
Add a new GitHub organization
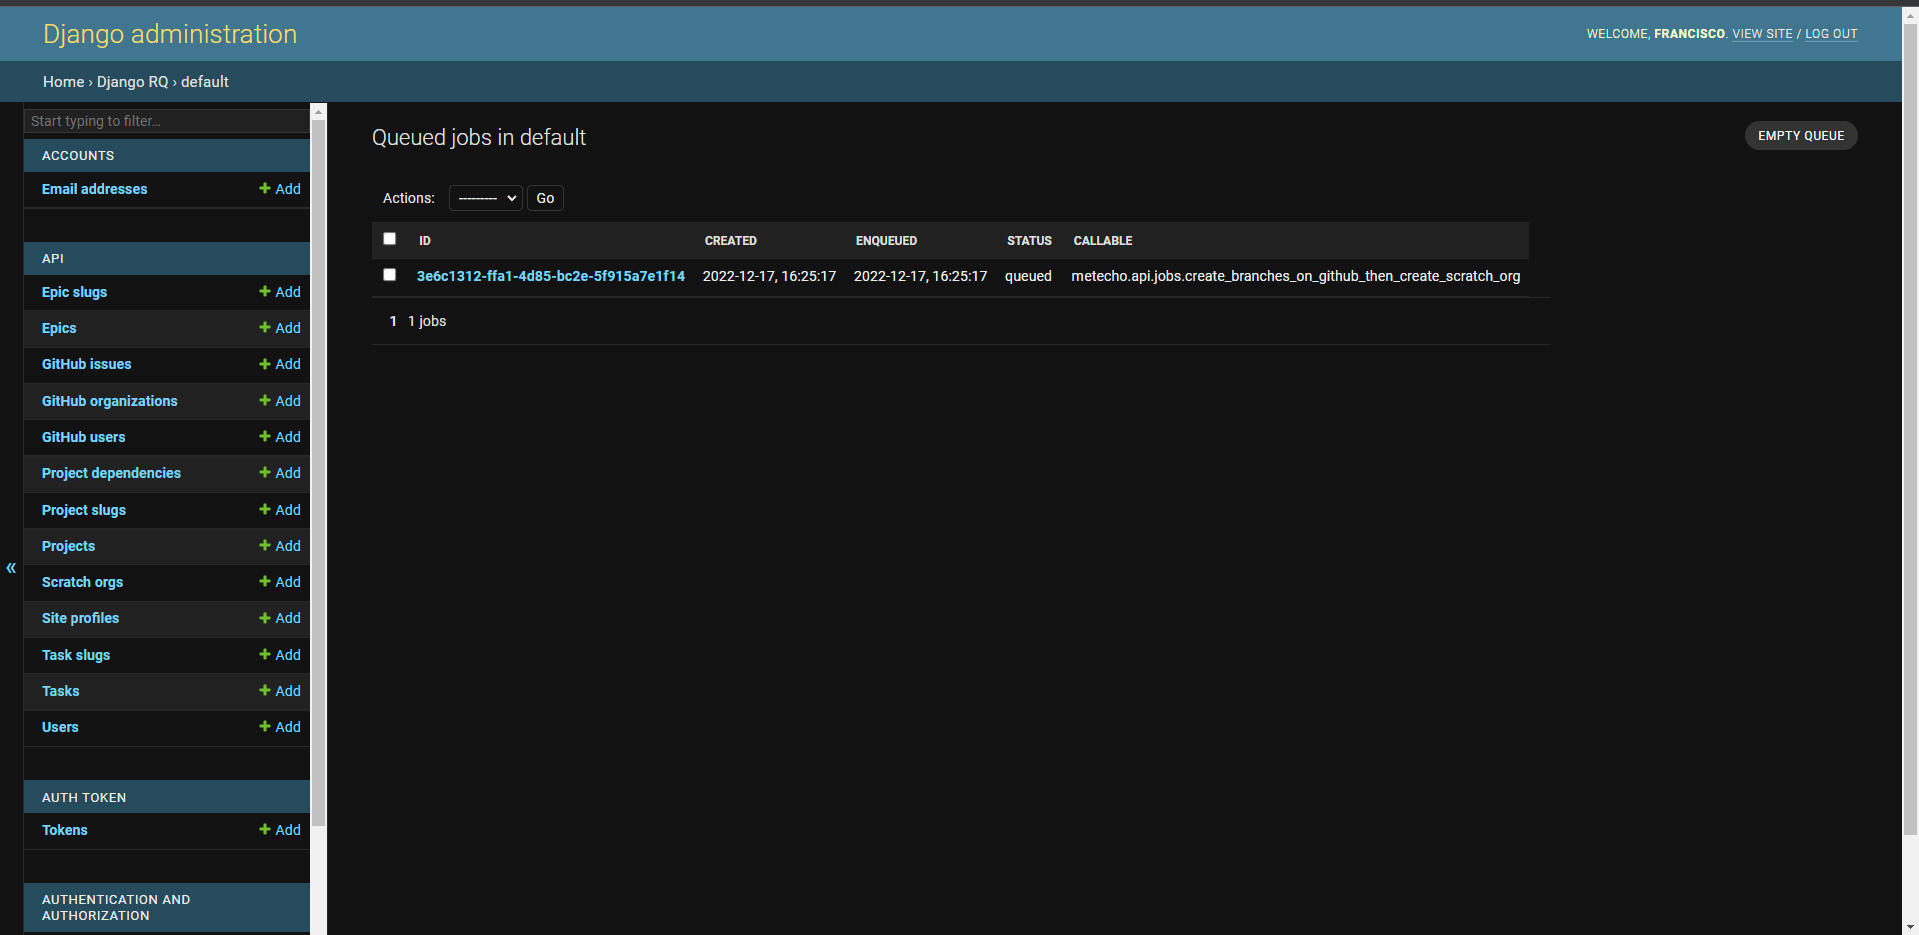(x=280, y=401)
